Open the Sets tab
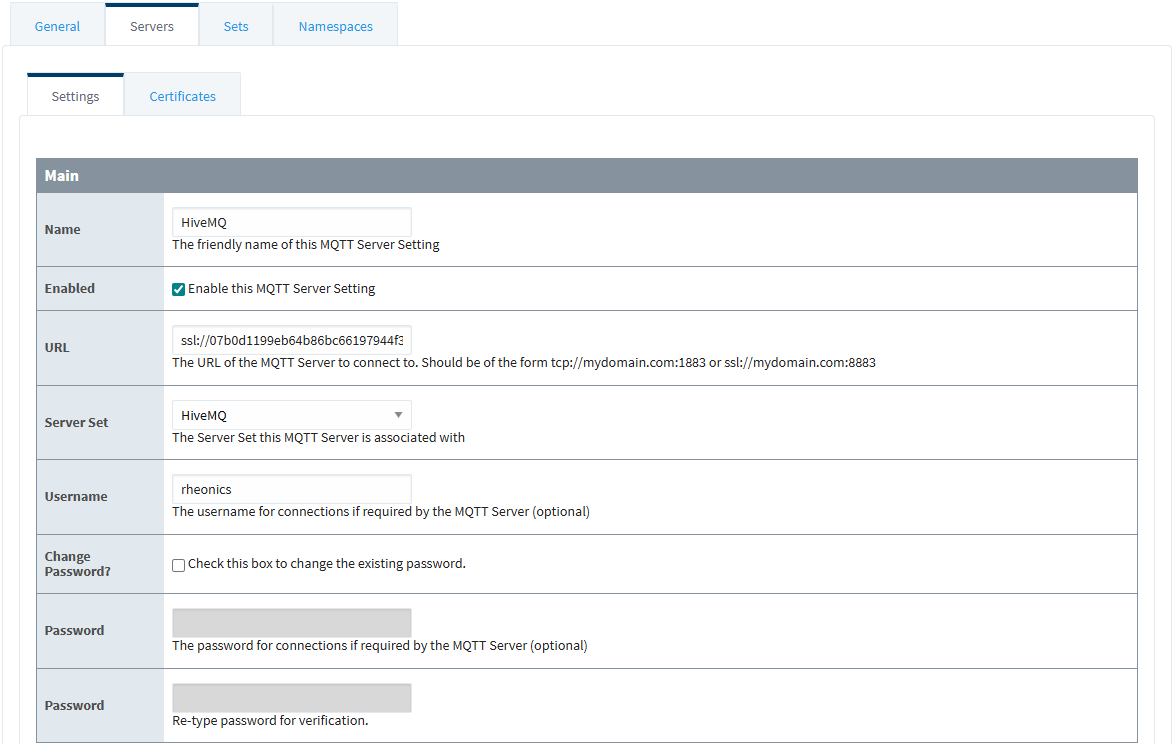 pos(236,26)
